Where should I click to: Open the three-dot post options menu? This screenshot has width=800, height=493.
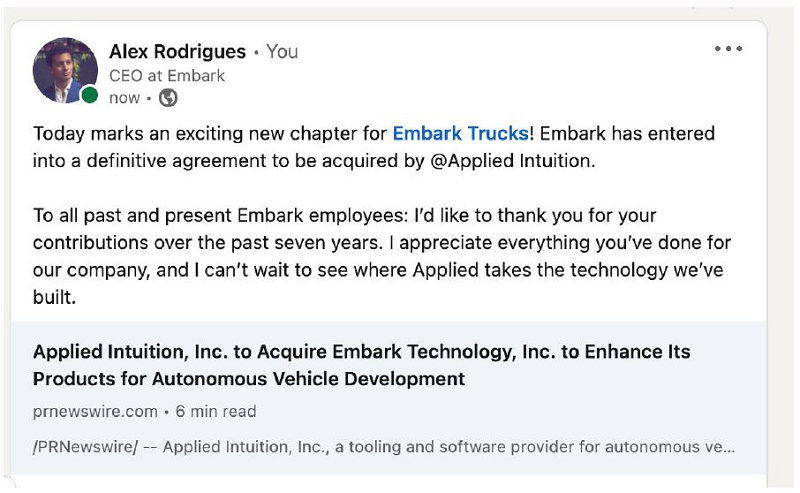[728, 50]
